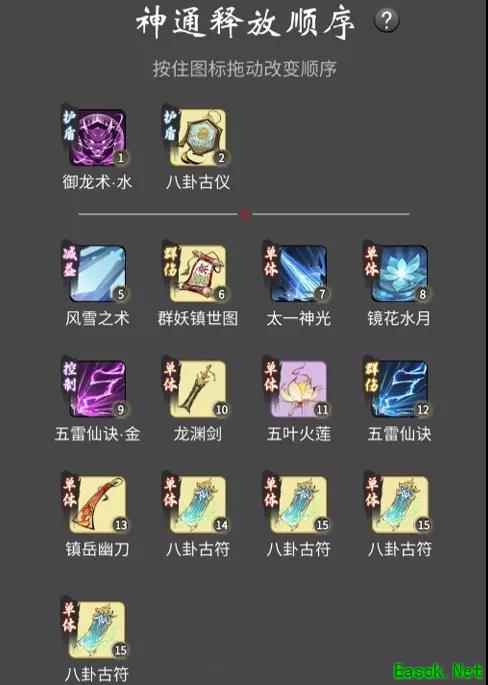This screenshot has width=488, height=685.
Task: Click the 龙渊剑 sword icon
Action: 198,389
